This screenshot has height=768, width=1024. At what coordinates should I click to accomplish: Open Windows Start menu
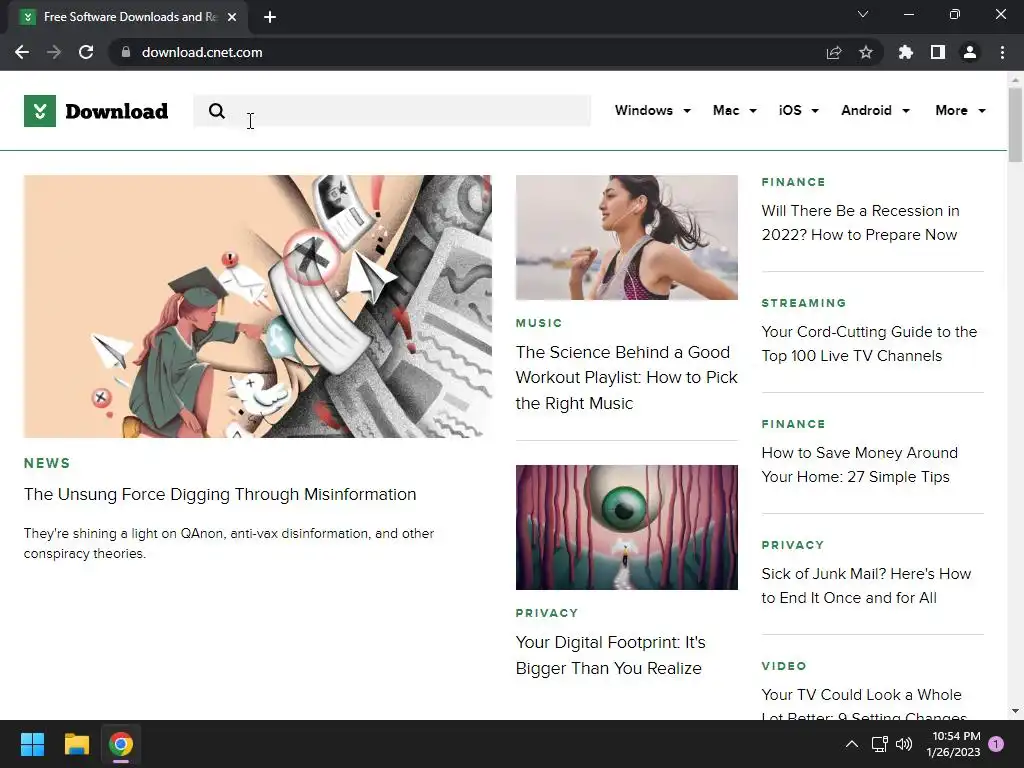pyautogui.click(x=32, y=744)
